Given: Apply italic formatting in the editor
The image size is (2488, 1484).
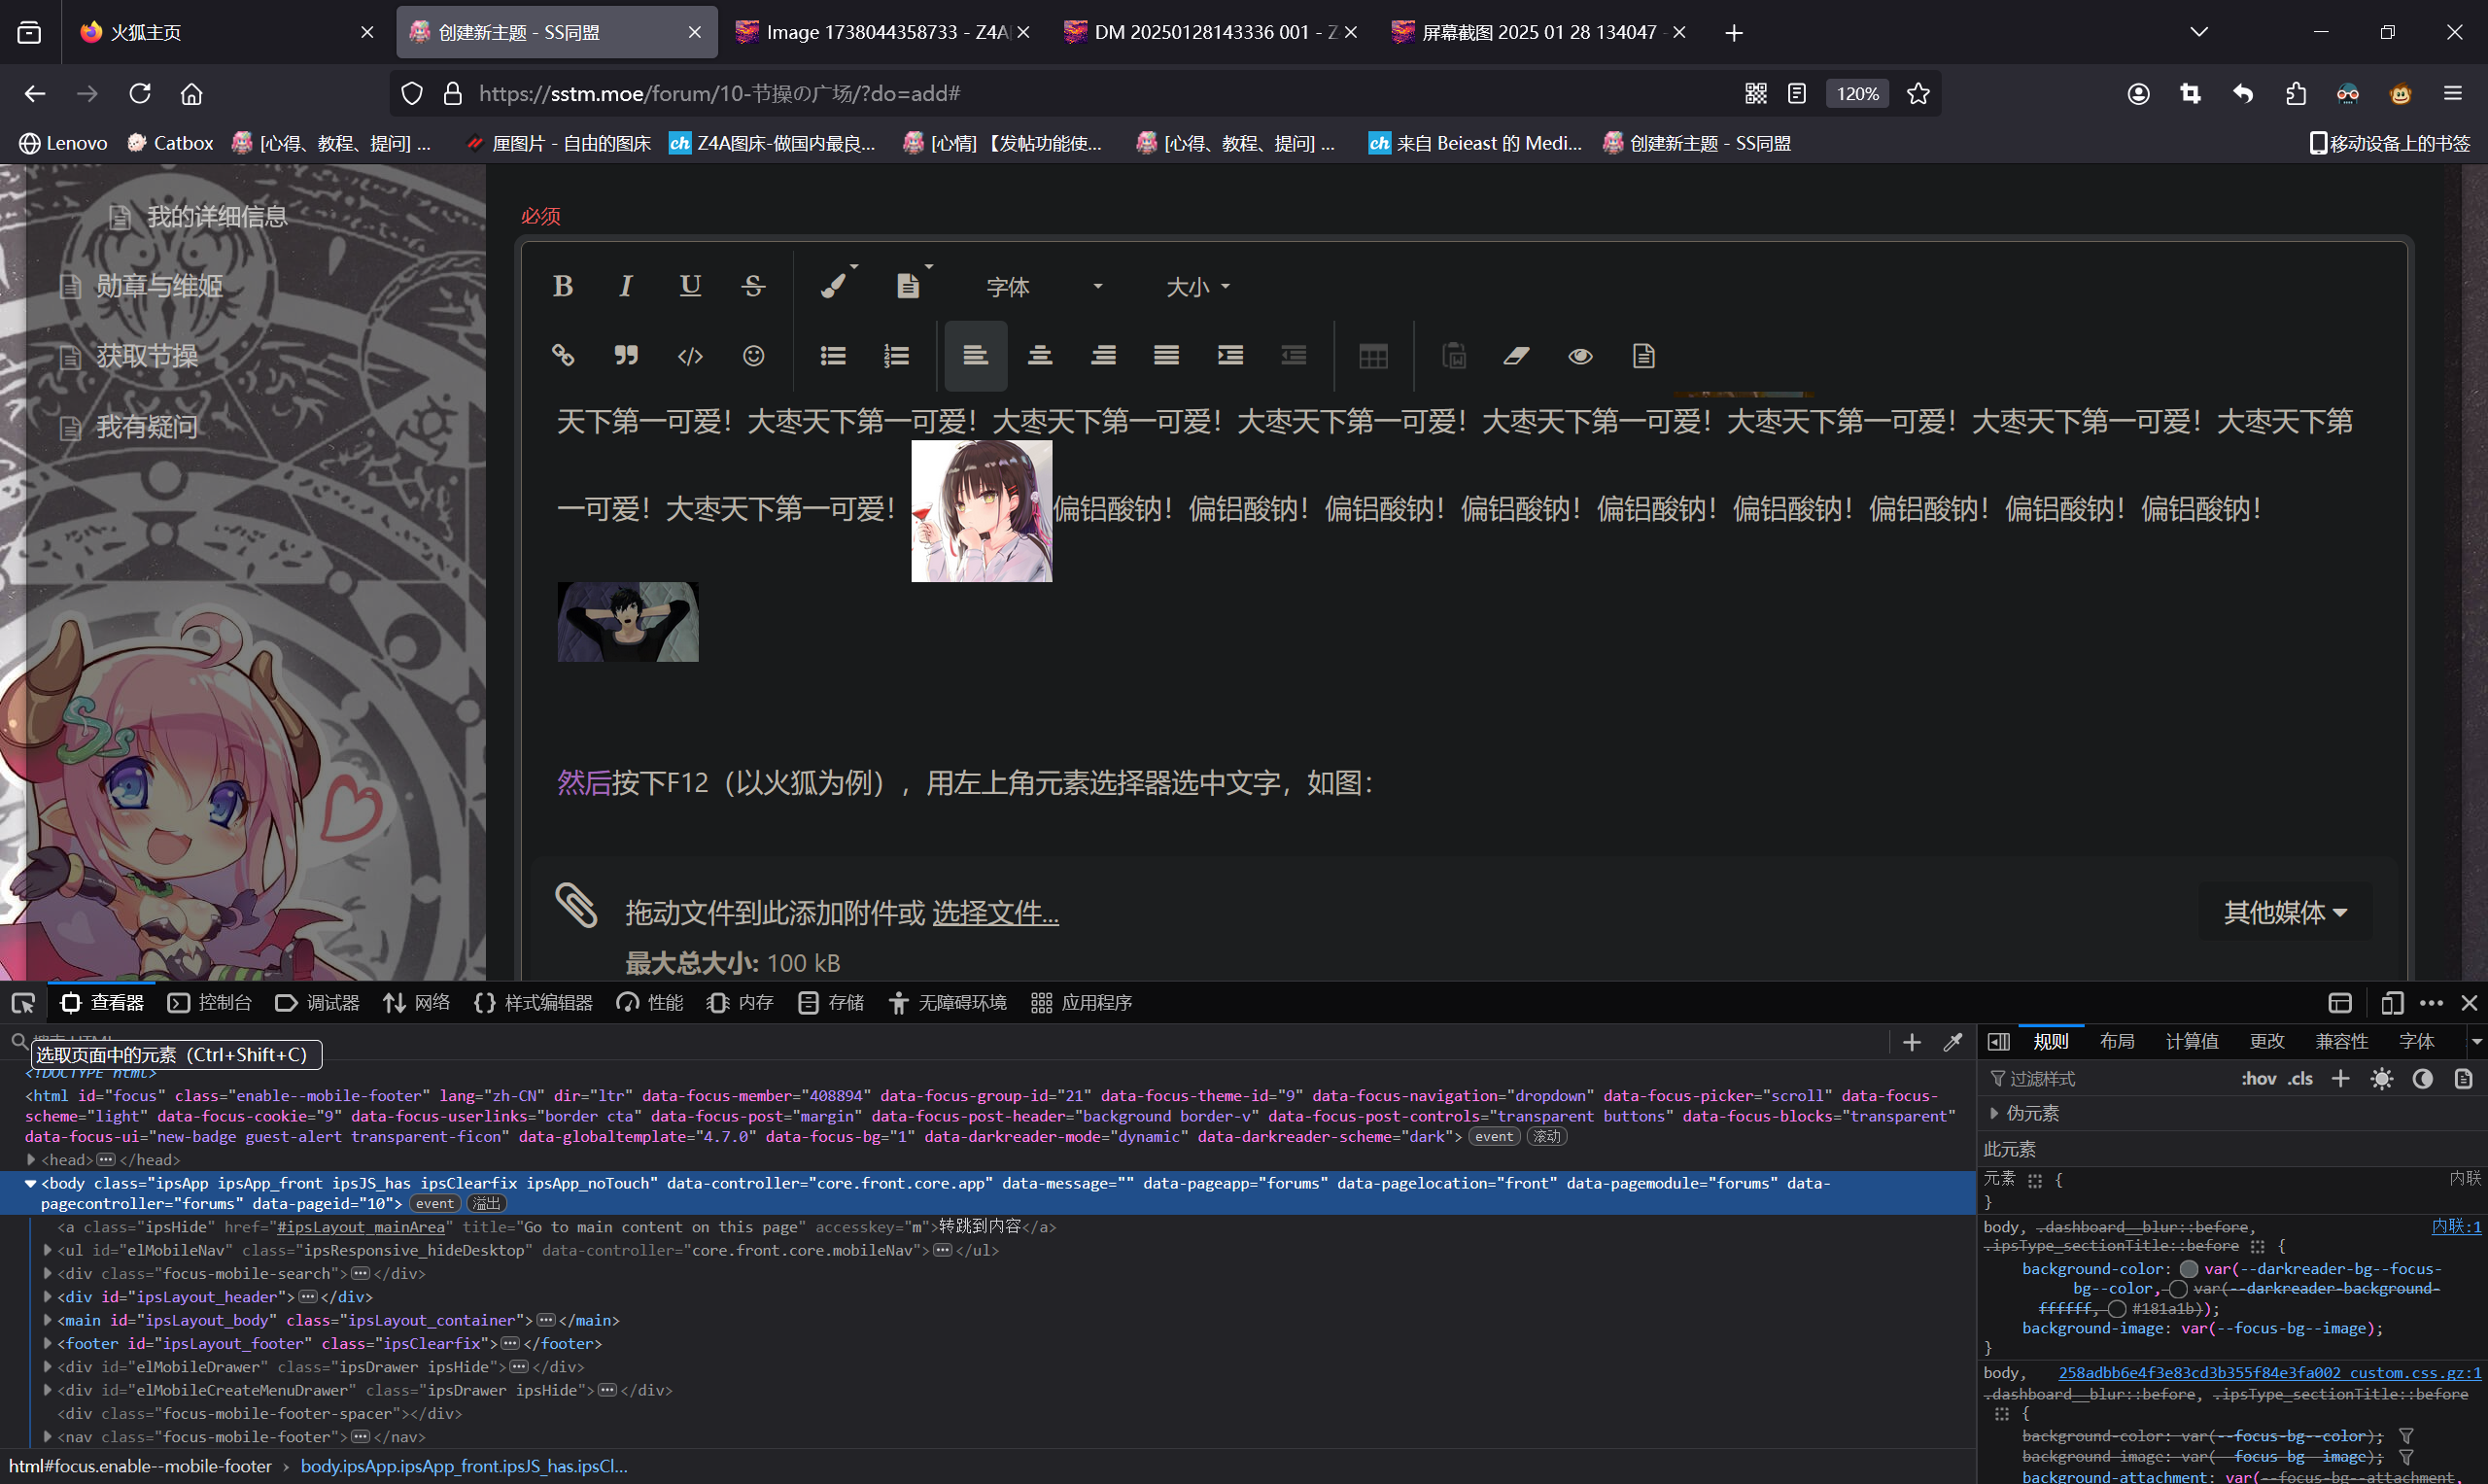Looking at the screenshot, I should pyautogui.click(x=626, y=287).
